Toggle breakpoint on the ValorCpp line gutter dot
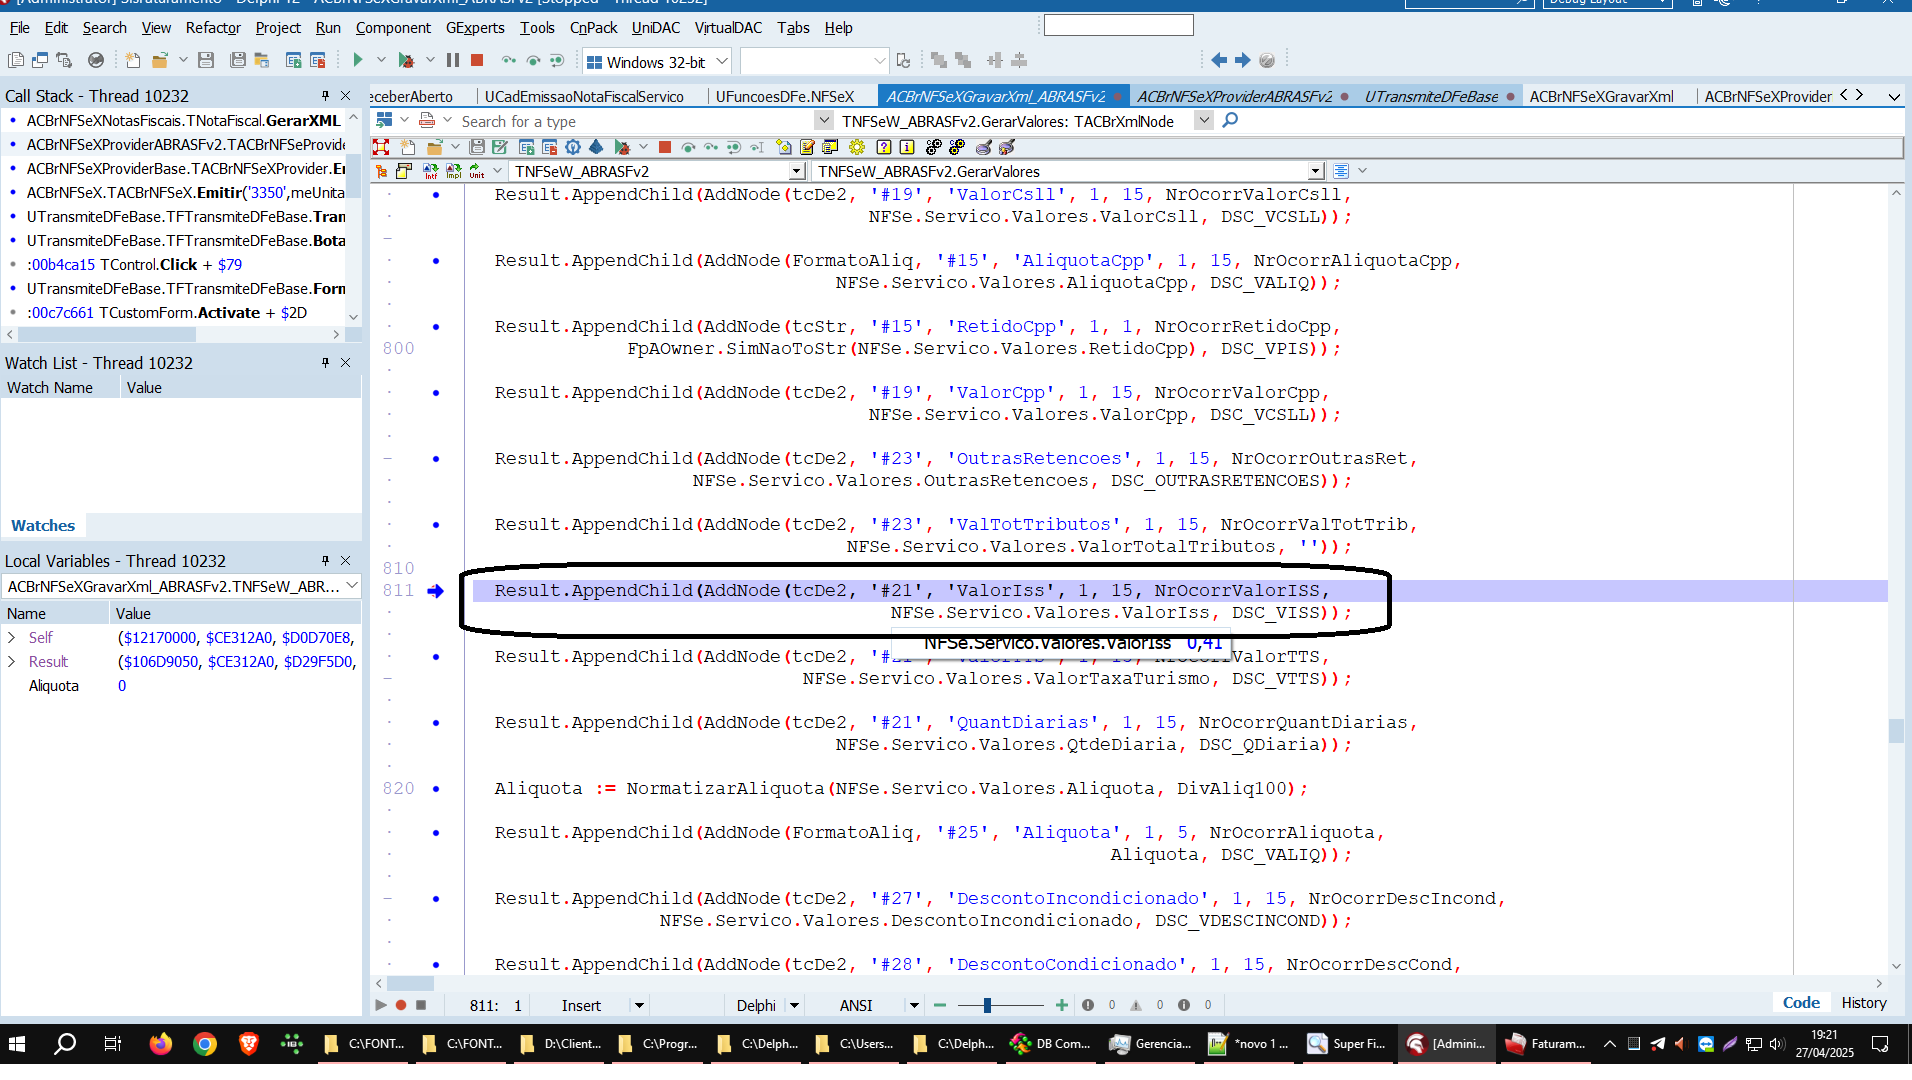This screenshot has height=1080, width=1912. pyautogui.click(x=436, y=393)
